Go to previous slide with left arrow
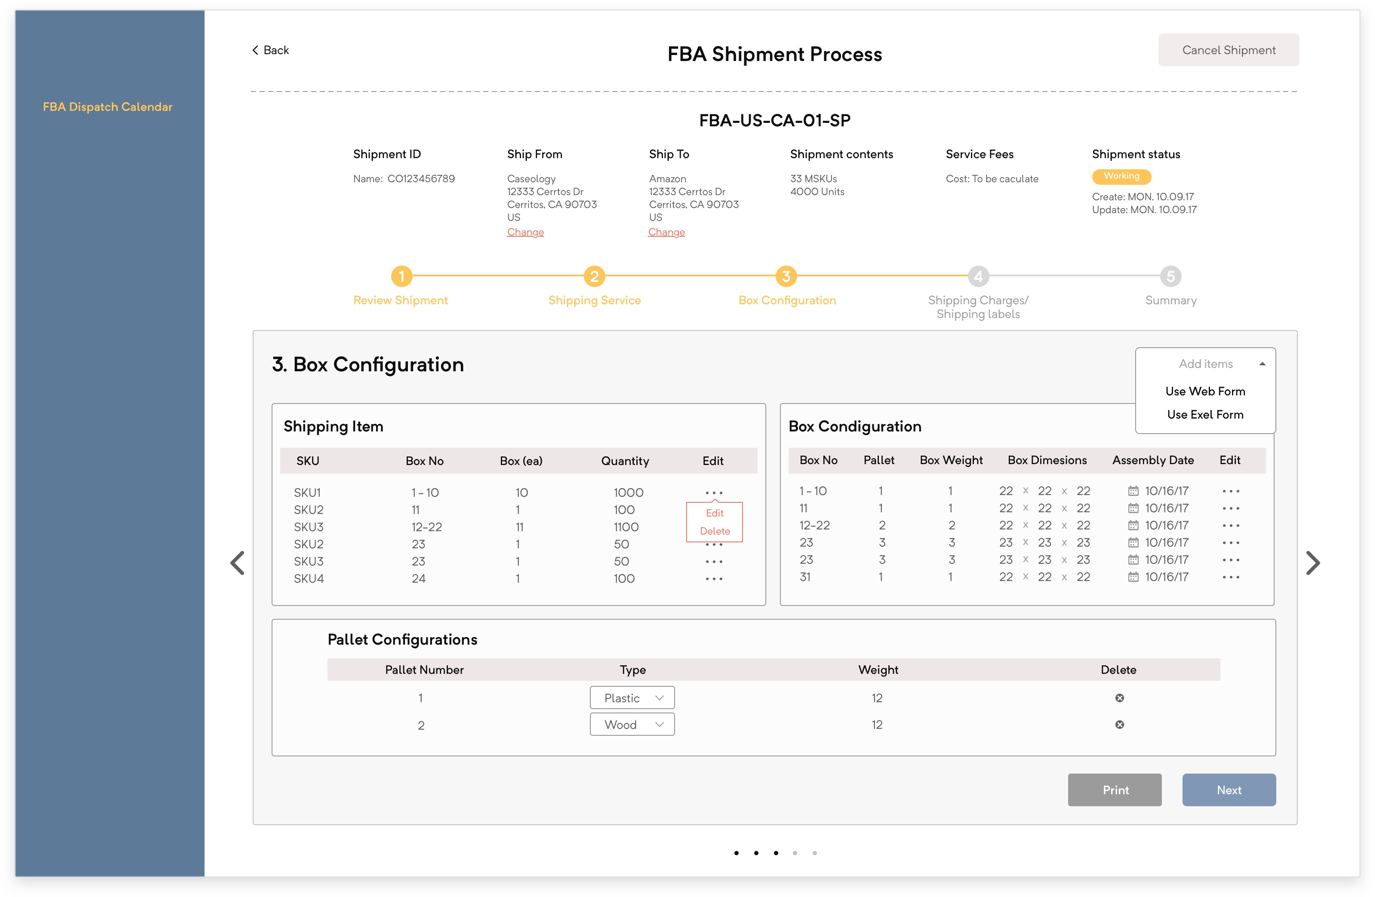This screenshot has width=1375, height=897. [238, 563]
